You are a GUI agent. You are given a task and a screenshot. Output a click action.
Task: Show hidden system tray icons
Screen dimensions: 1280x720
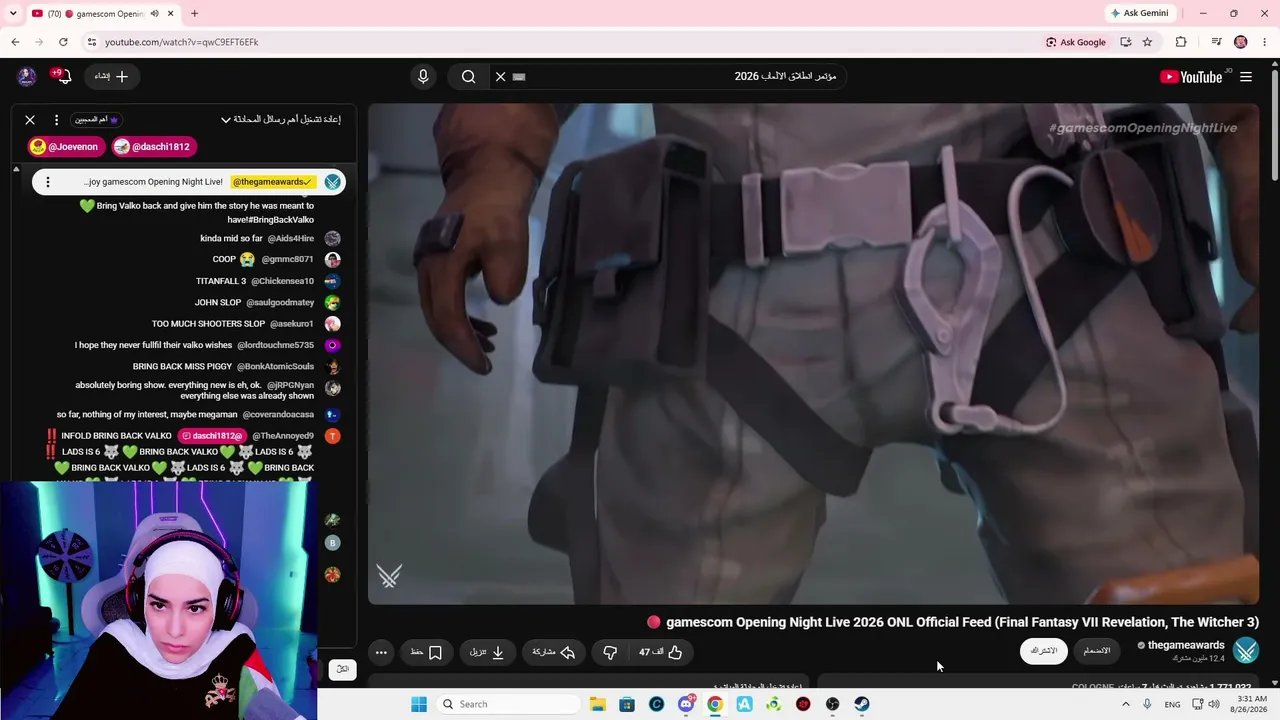point(1125,704)
